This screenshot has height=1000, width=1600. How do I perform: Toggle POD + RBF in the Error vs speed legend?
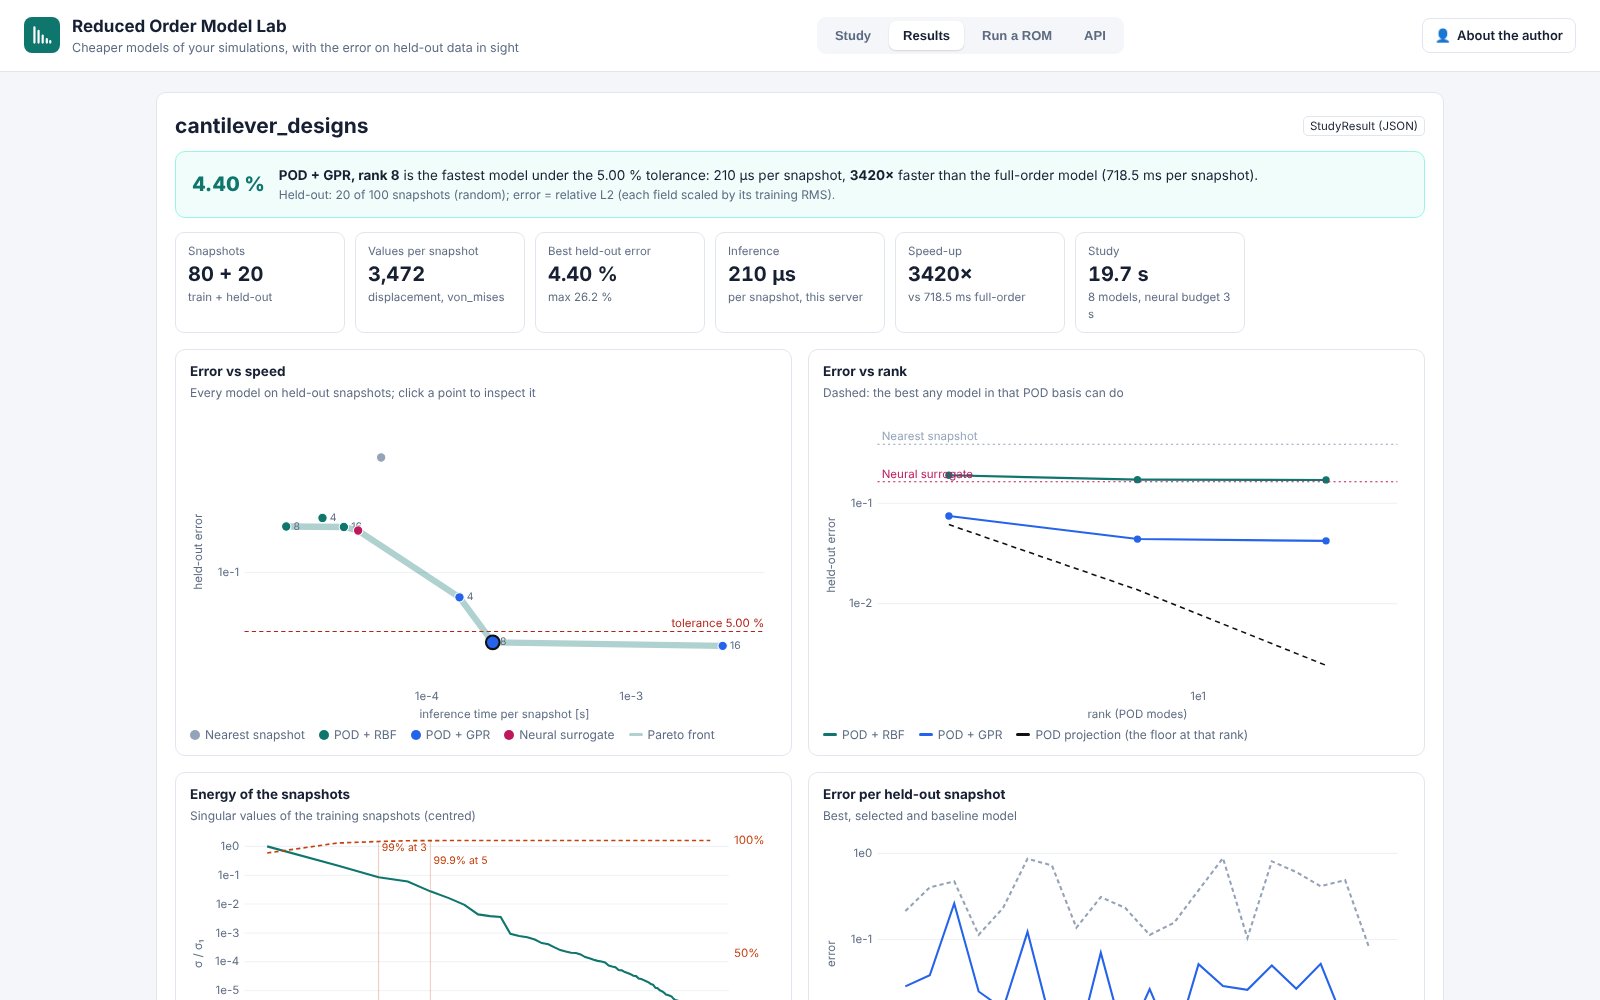click(357, 735)
